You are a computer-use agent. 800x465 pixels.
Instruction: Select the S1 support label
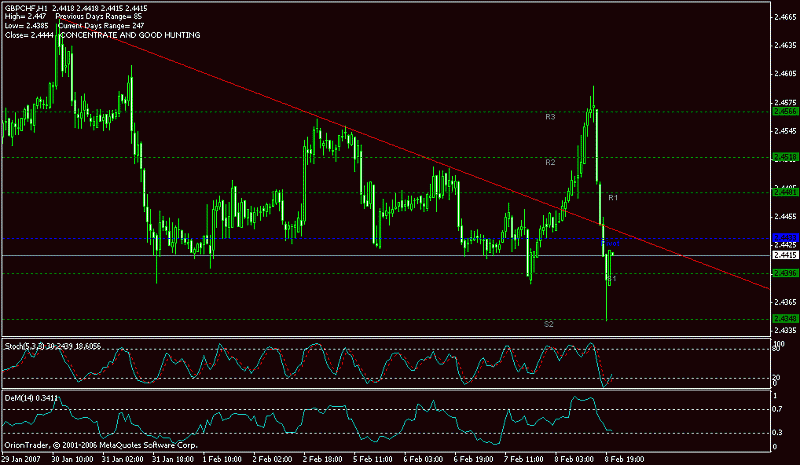coord(611,279)
